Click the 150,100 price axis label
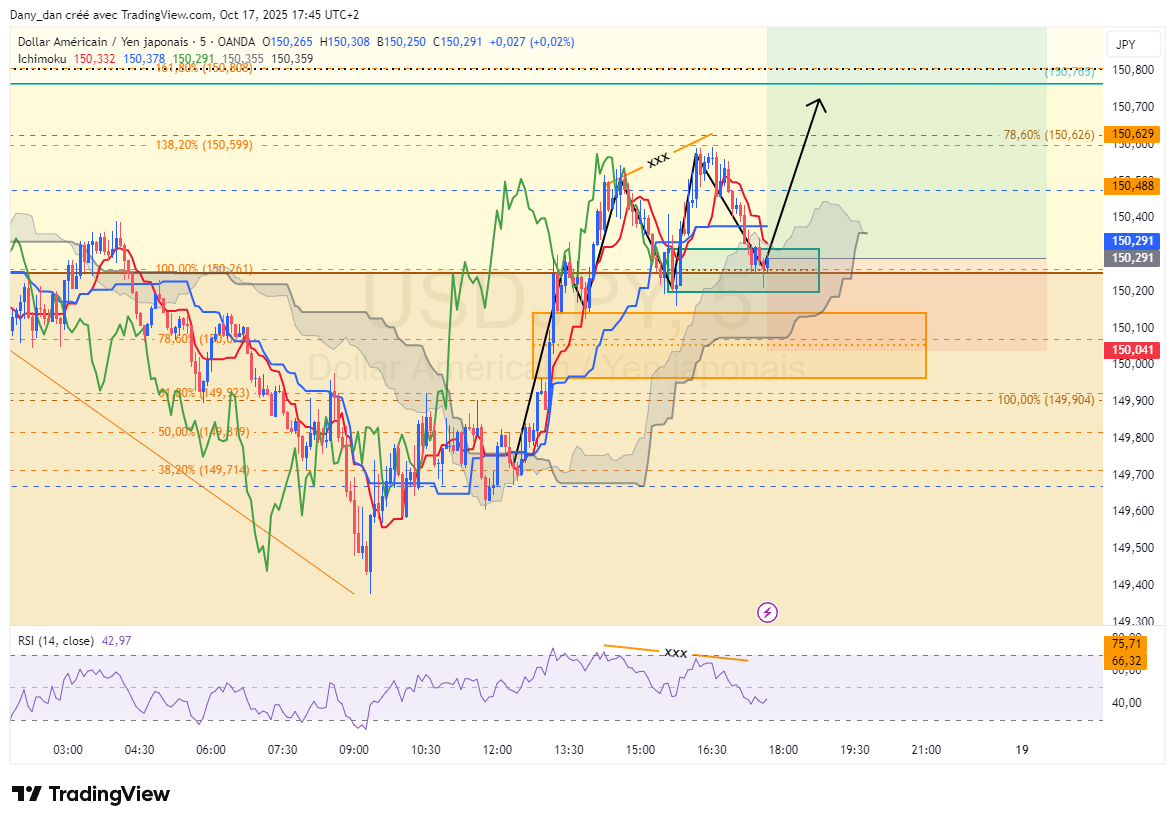The height and width of the screenshot is (824, 1175). pos(1133,328)
